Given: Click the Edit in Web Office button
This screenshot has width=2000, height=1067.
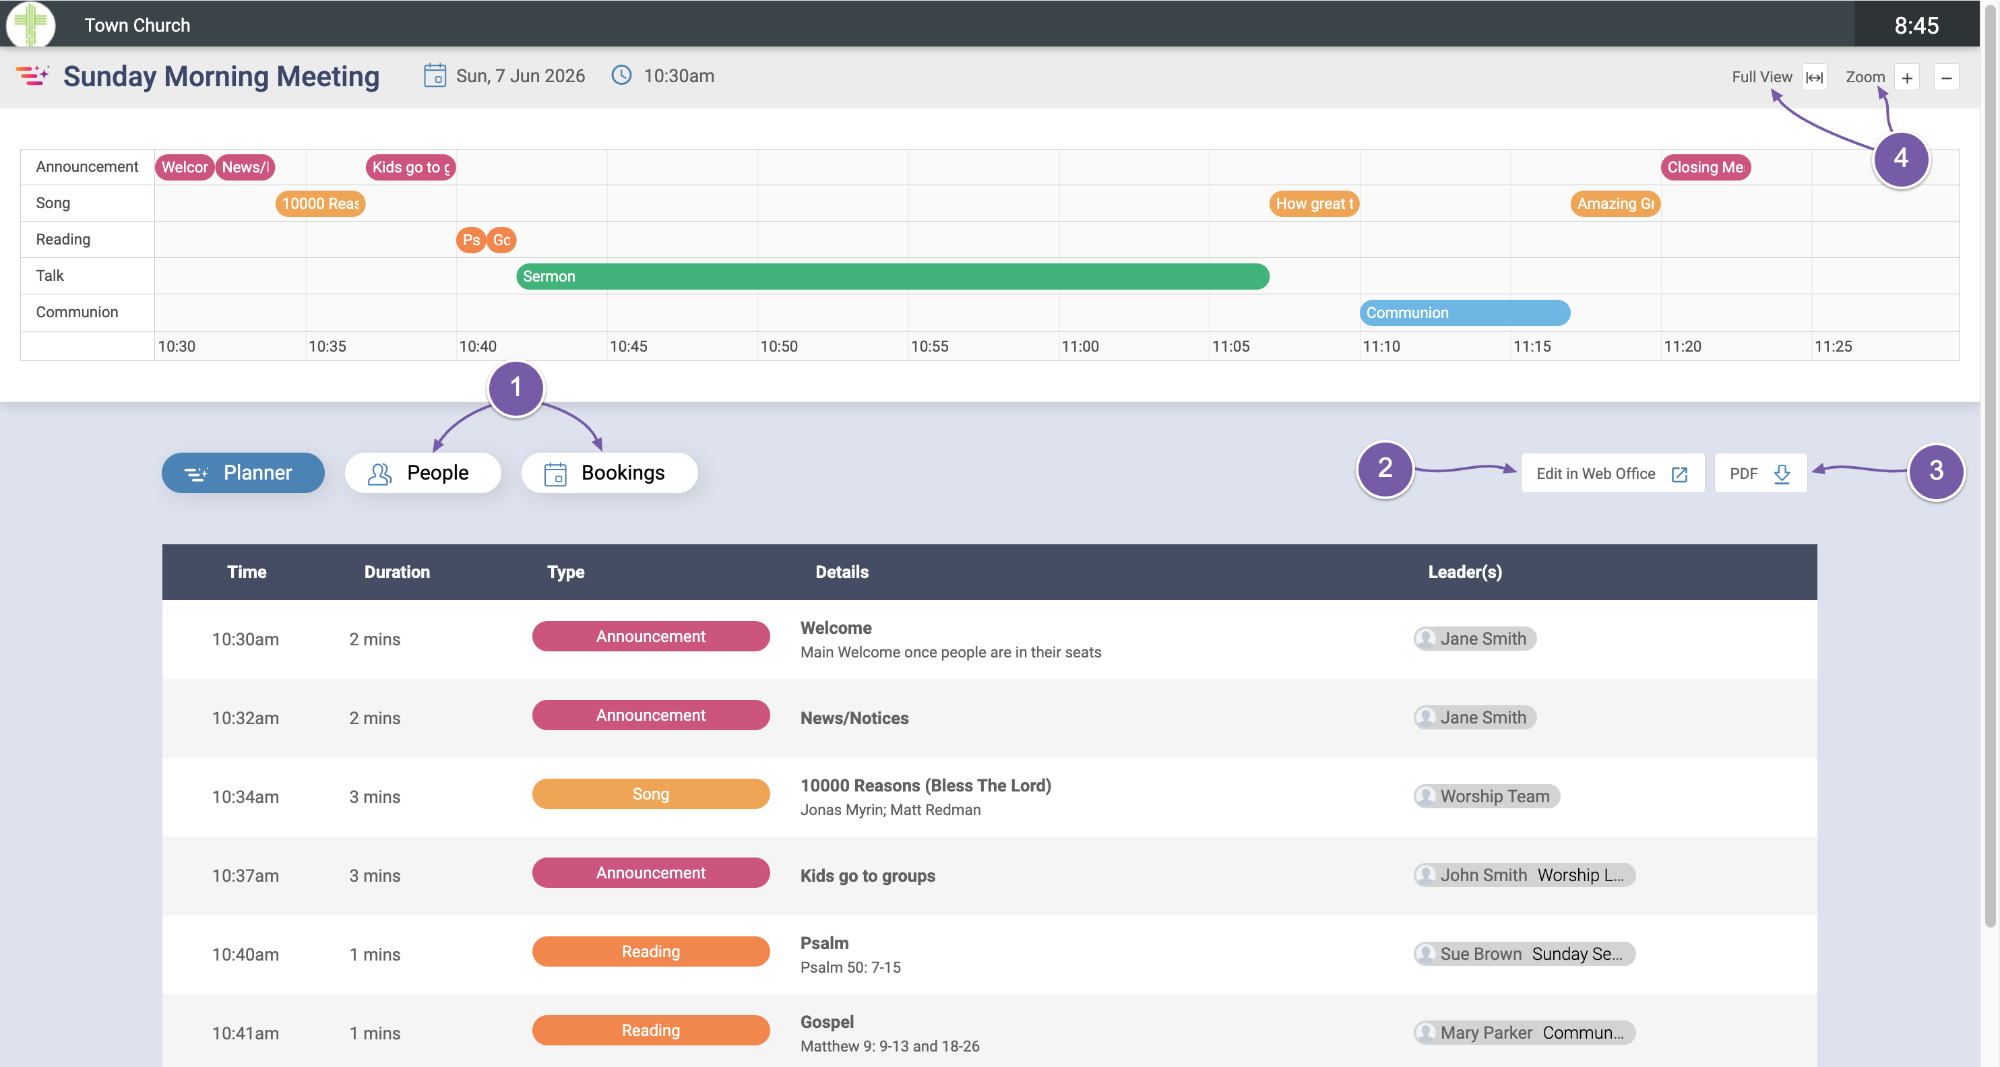Looking at the screenshot, I should (x=1613, y=474).
